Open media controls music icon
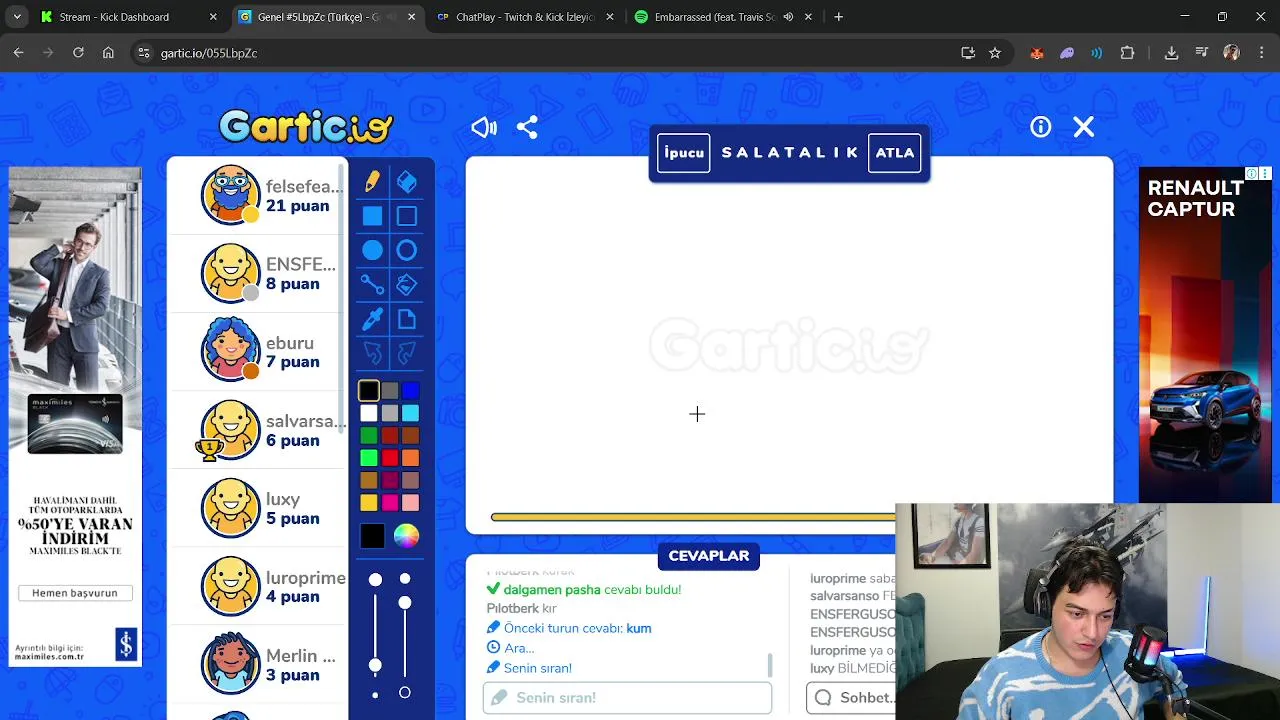Viewport: 1280px width, 720px height. (1201, 53)
